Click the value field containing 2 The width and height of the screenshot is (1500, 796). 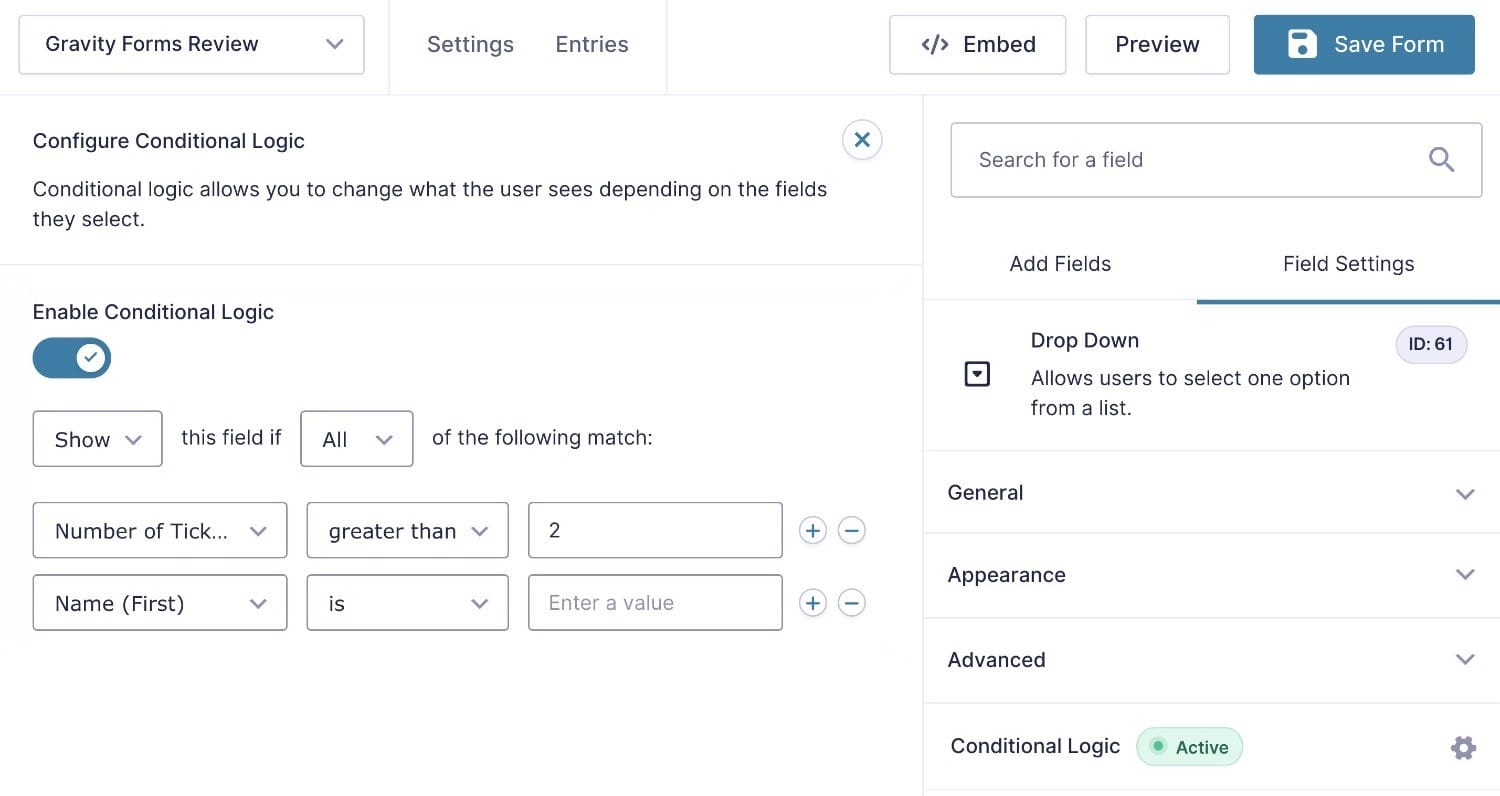[x=655, y=531]
